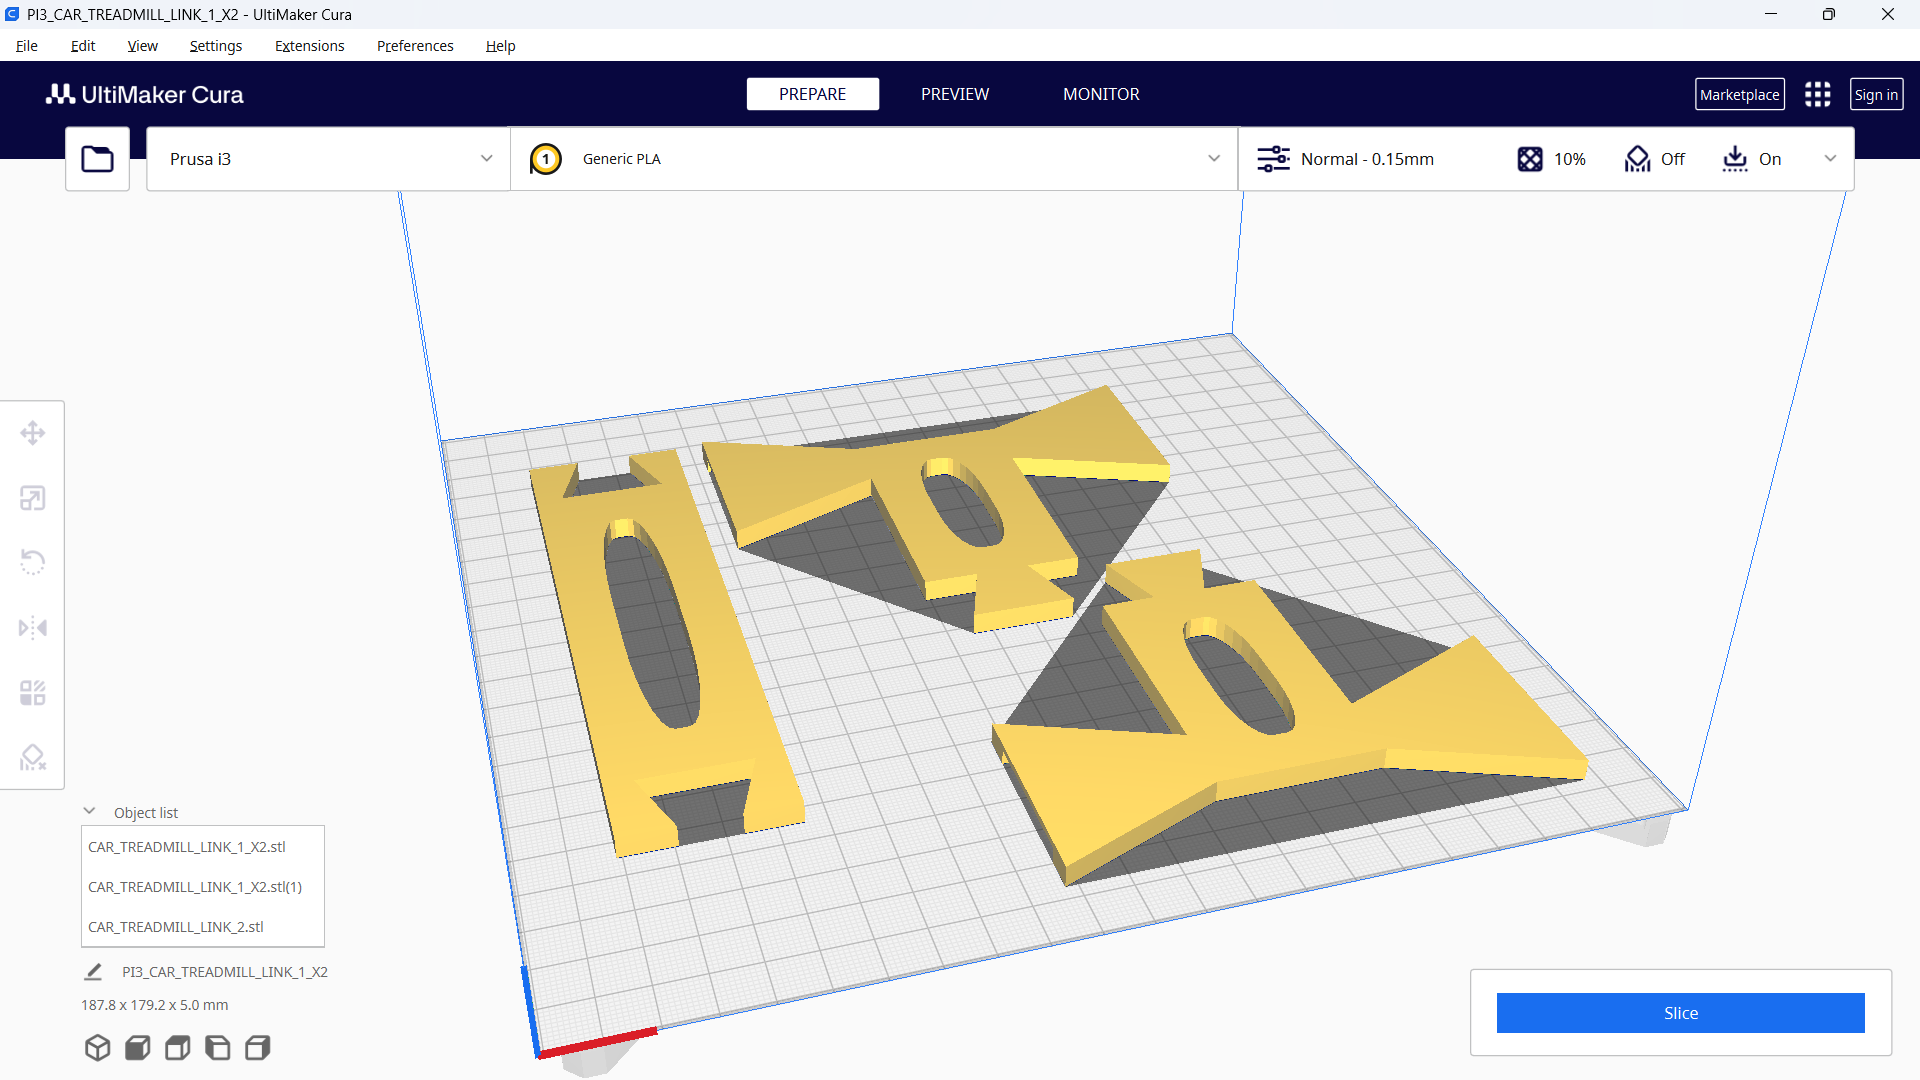Image resolution: width=1920 pixels, height=1080 pixels.
Task: Open file folder icon button
Action: (x=97, y=159)
